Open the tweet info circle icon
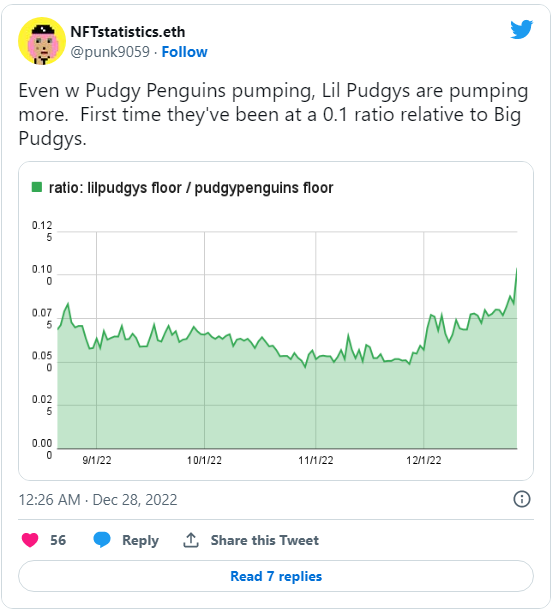Screen dimensions: 558x612 pos(522,499)
